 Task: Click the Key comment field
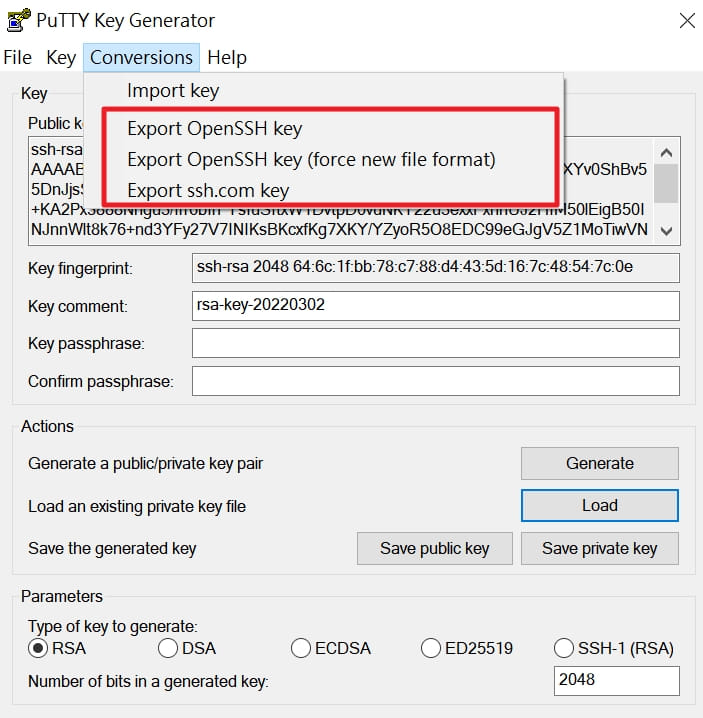(436, 306)
